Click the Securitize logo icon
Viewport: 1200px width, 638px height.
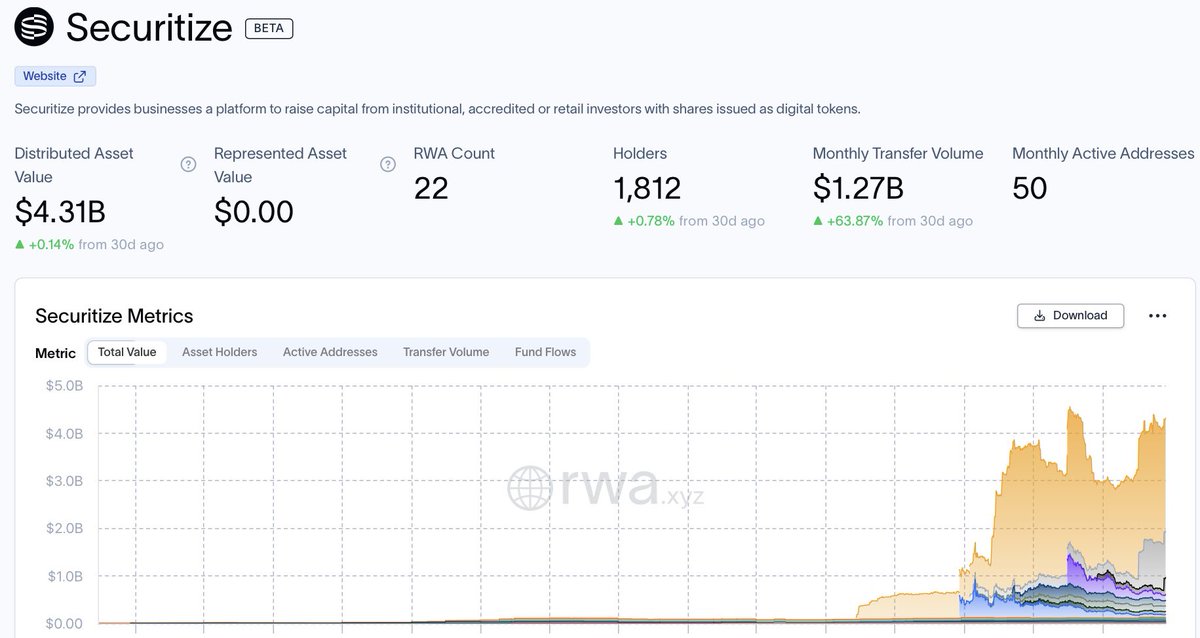tap(34, 27)
